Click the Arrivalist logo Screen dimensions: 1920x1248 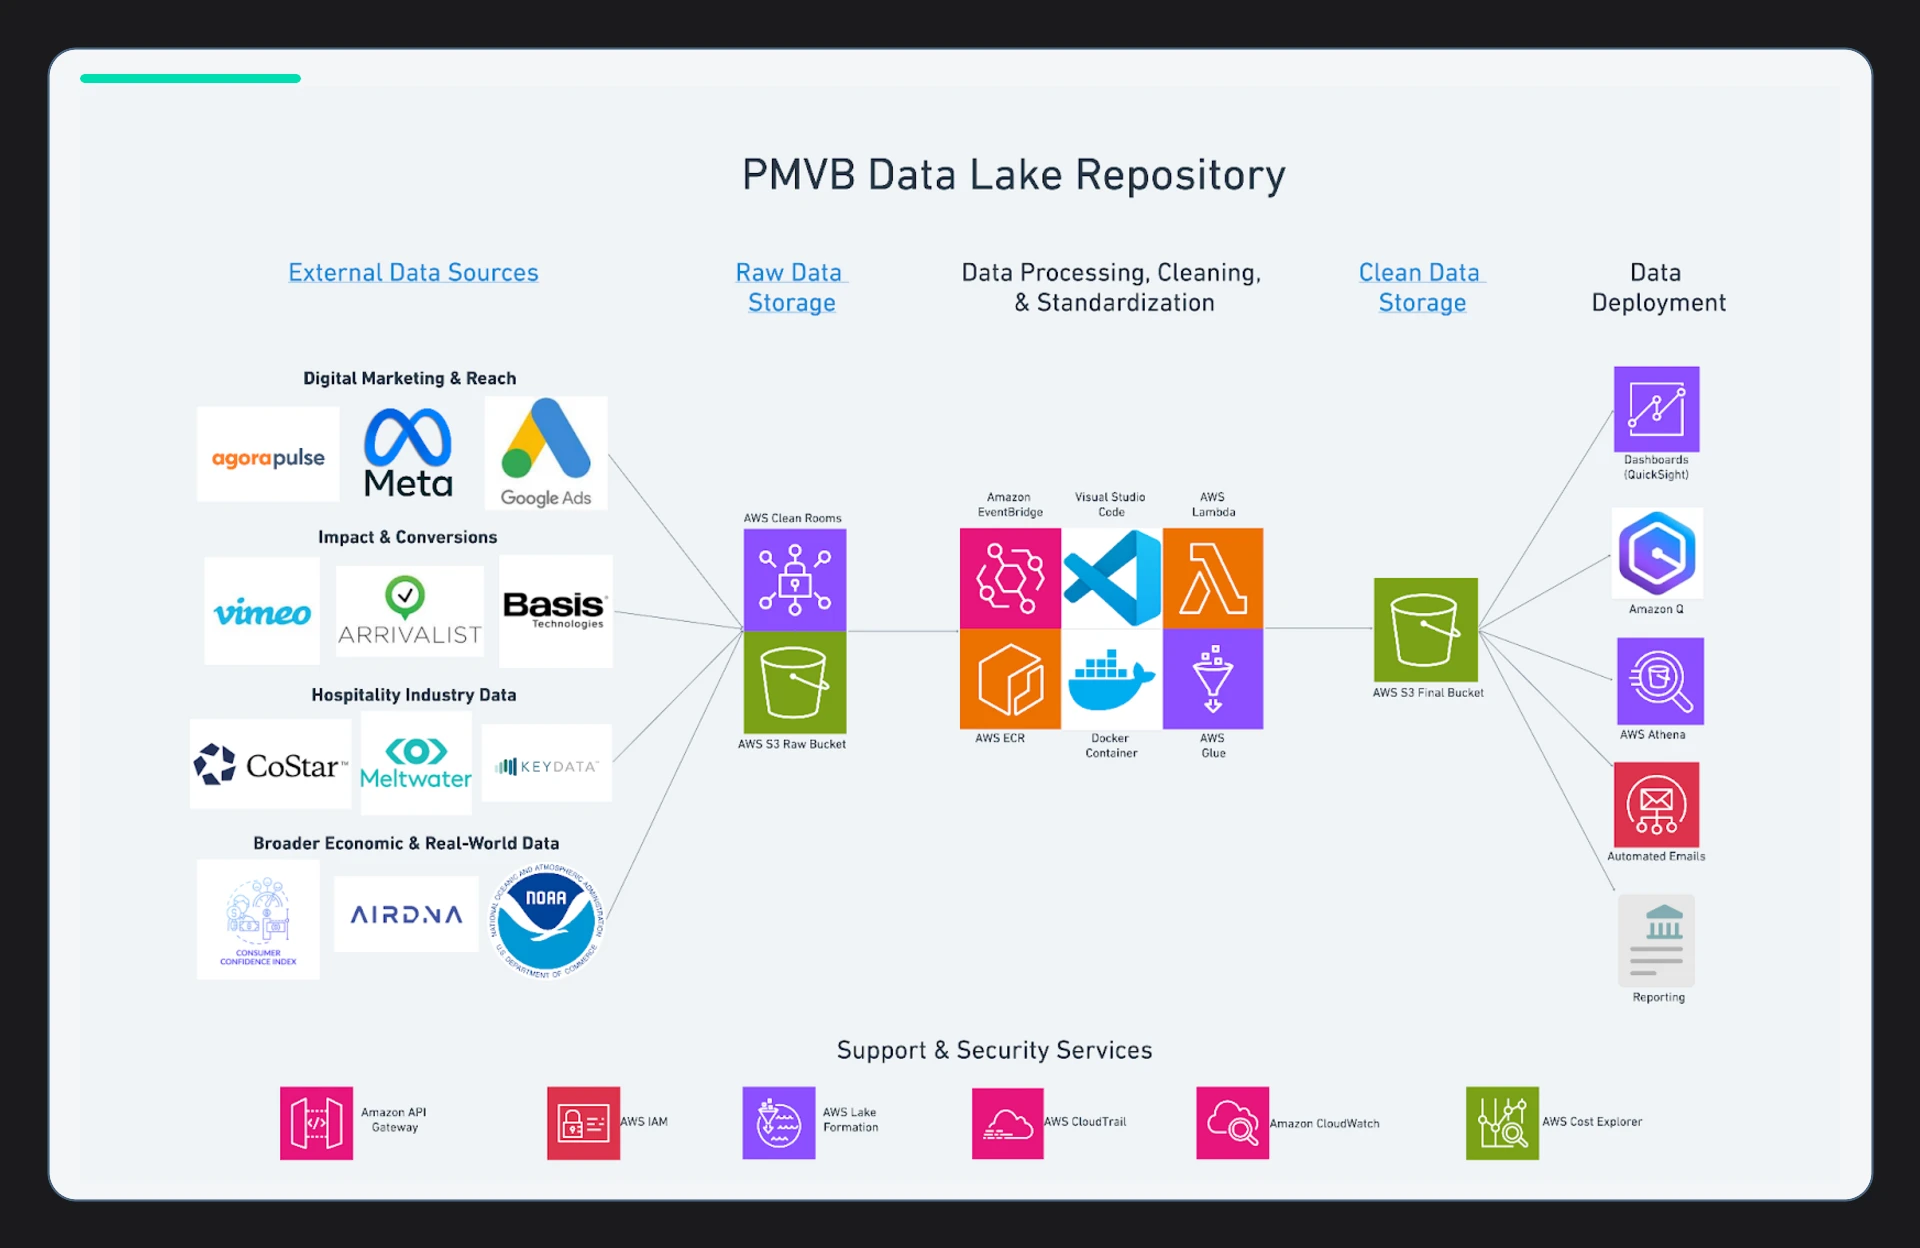pos(409,611)
